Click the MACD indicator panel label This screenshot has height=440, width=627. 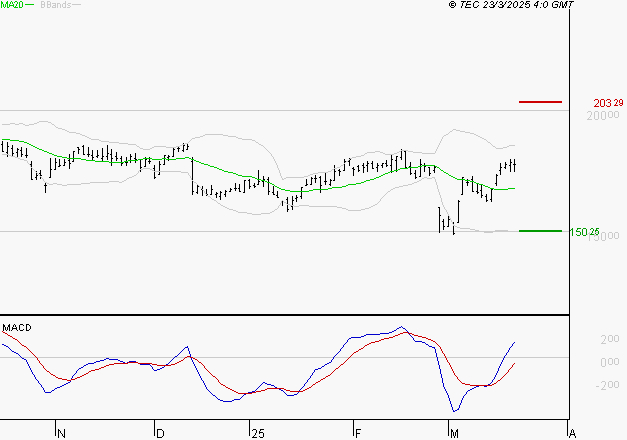[17, 328]
